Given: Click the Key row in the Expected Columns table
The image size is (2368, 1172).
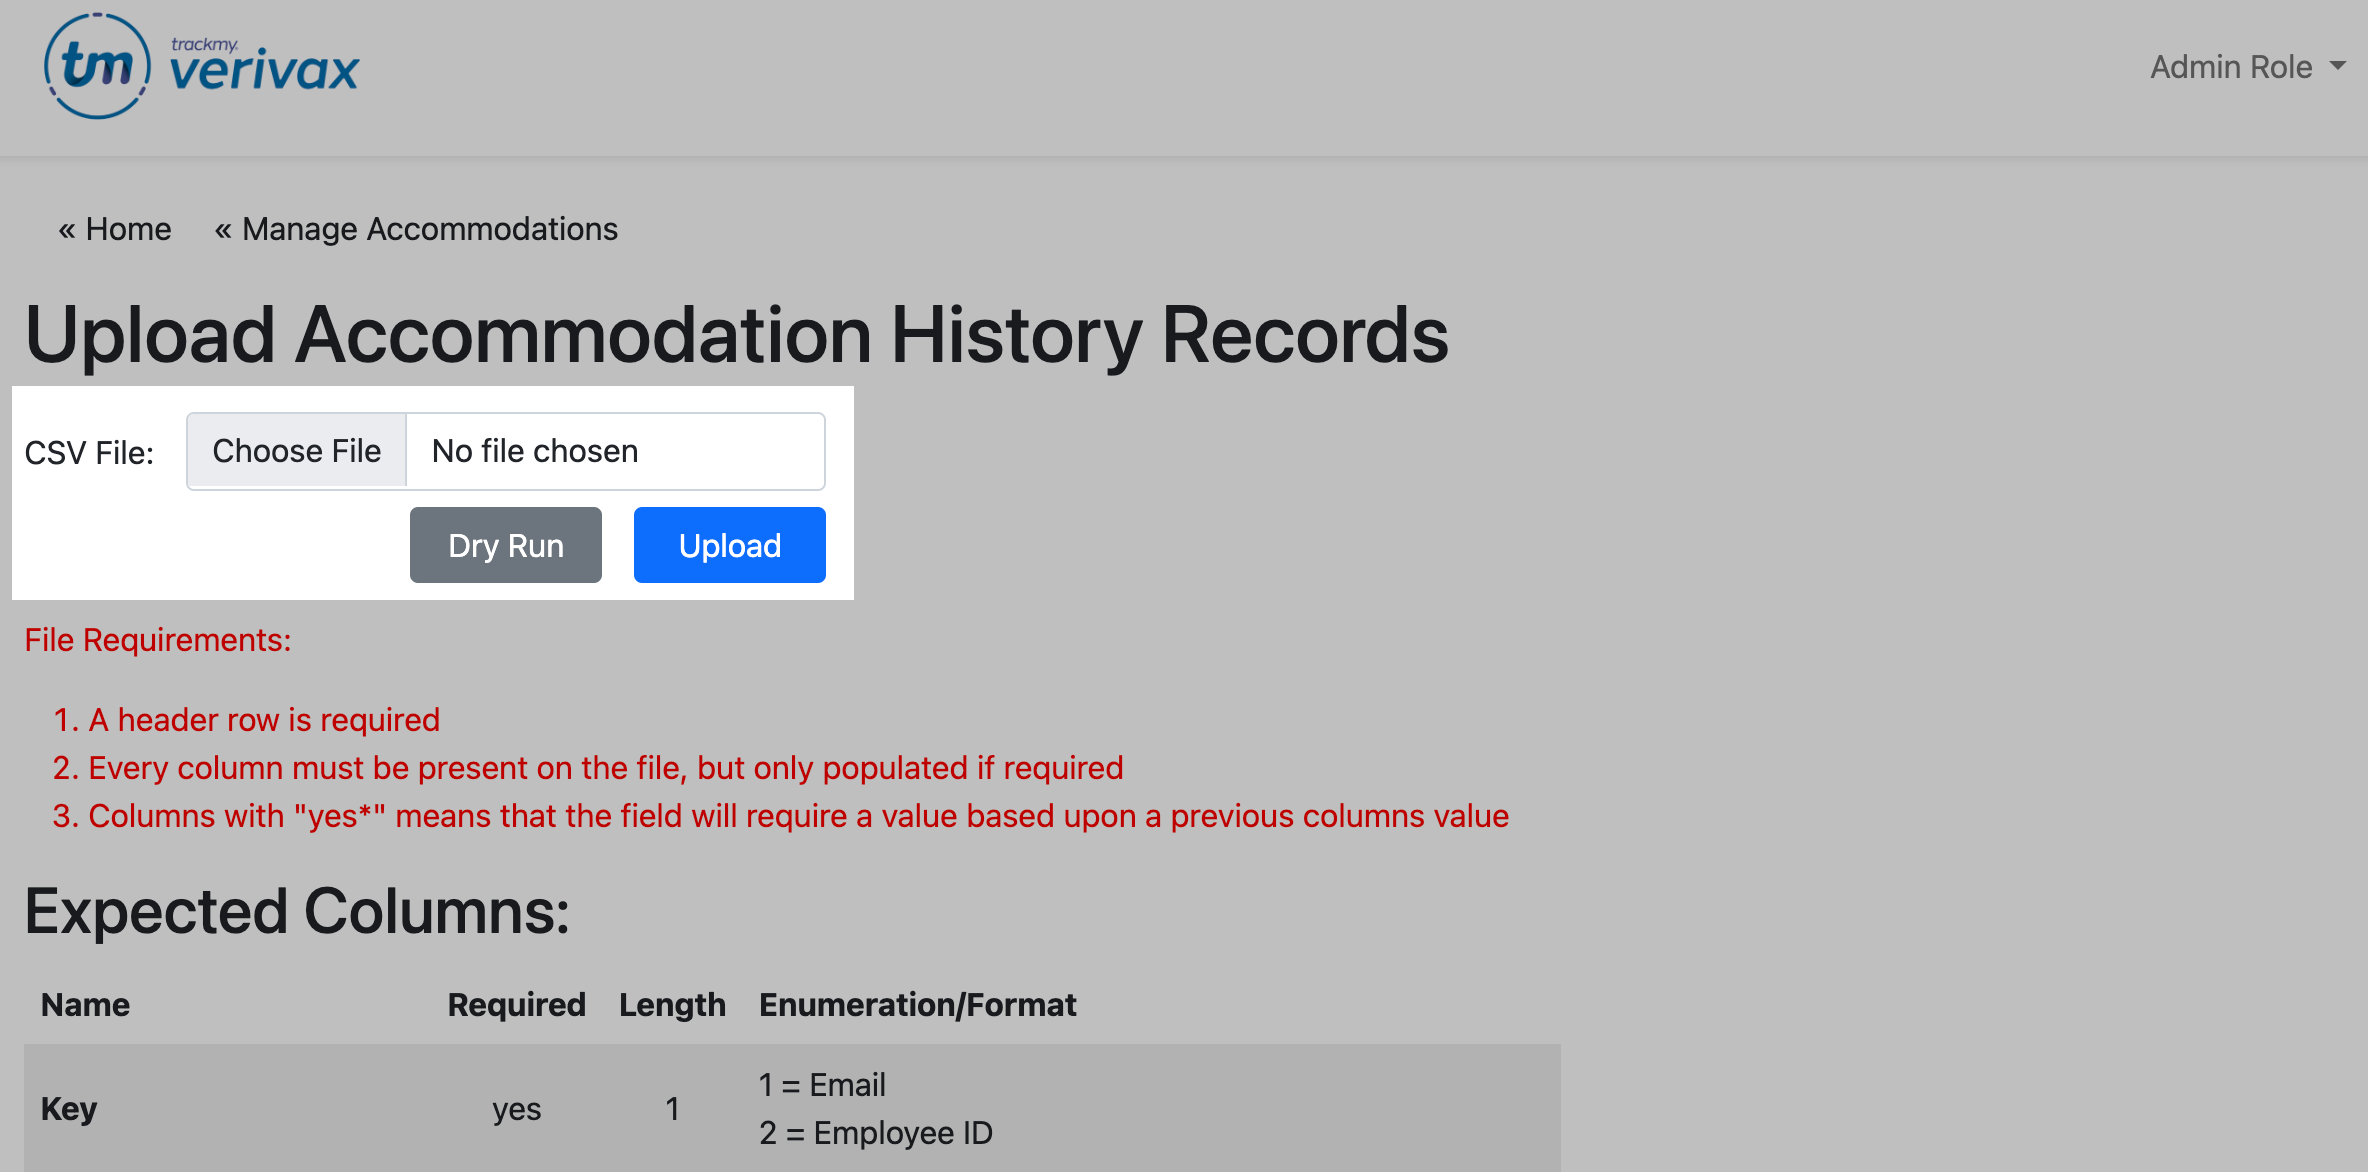Looking at the screenshot, I should coord(68,1108).
